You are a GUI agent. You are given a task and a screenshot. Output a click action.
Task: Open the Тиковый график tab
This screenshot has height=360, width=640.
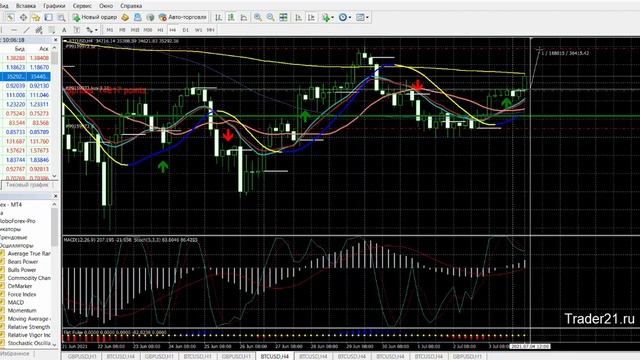[27, 185]
